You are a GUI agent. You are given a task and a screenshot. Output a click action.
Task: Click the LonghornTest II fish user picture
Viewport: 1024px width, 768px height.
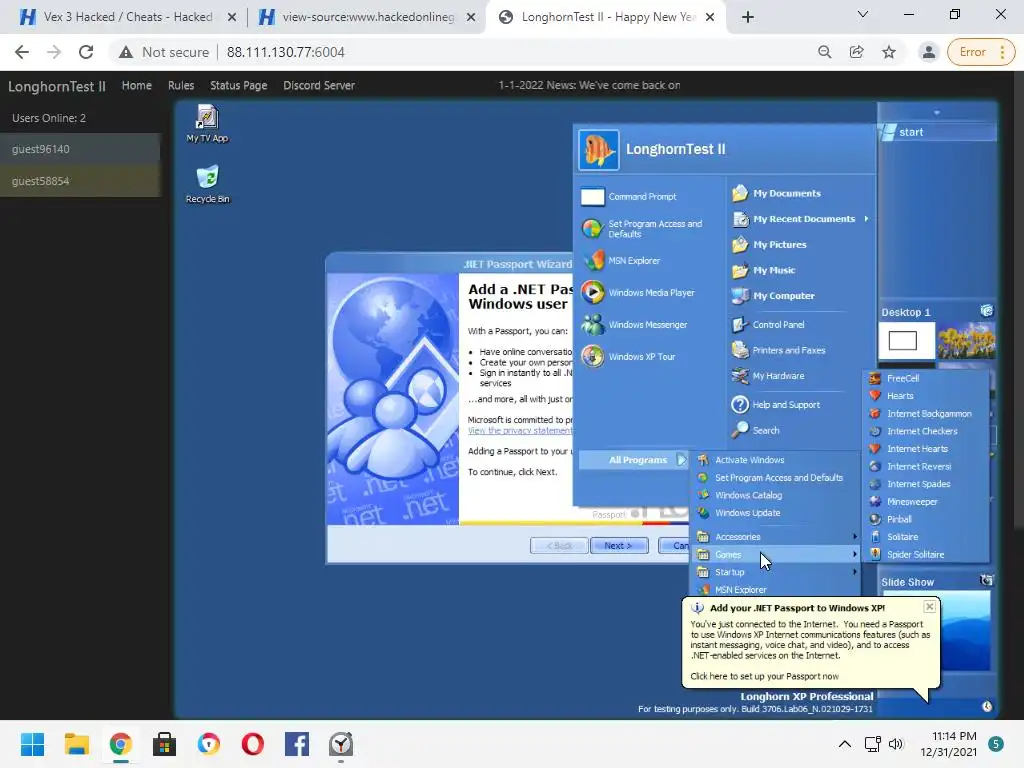tap(598, 150)
